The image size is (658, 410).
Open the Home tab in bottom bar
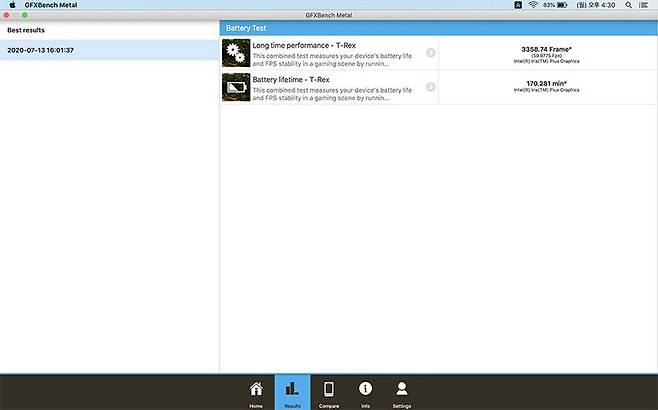[256, 393]
